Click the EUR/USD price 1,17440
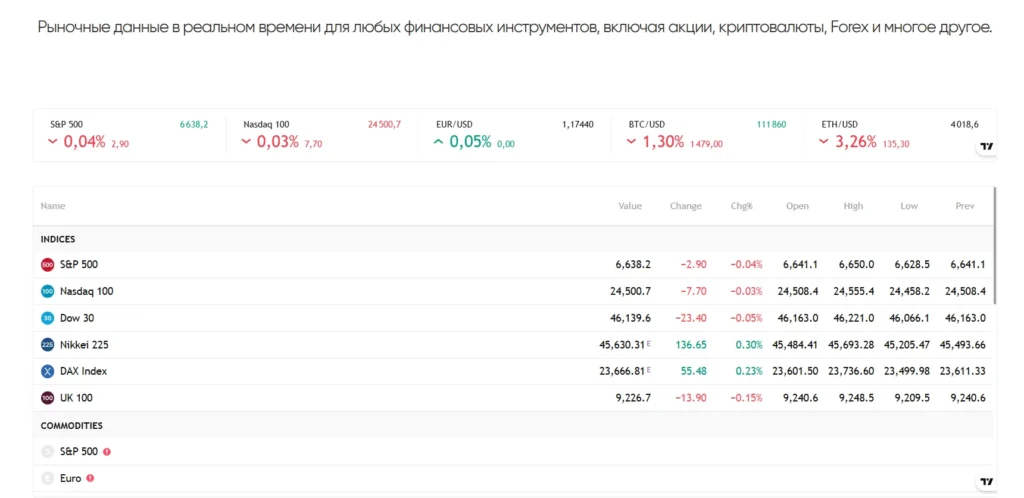Image resolution: width=1024 pixels, height=498 pixels. click(577, 124)
